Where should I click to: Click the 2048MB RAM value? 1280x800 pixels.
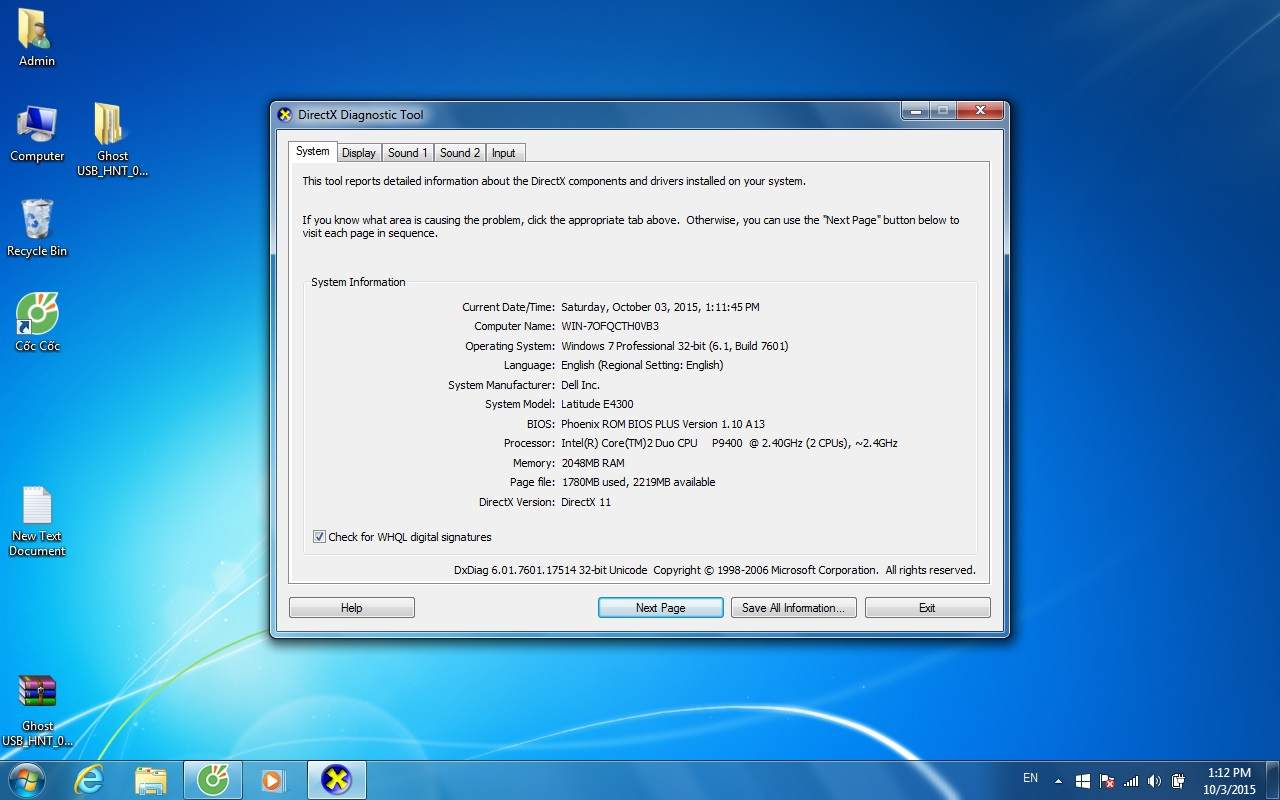tap(593, 463)
